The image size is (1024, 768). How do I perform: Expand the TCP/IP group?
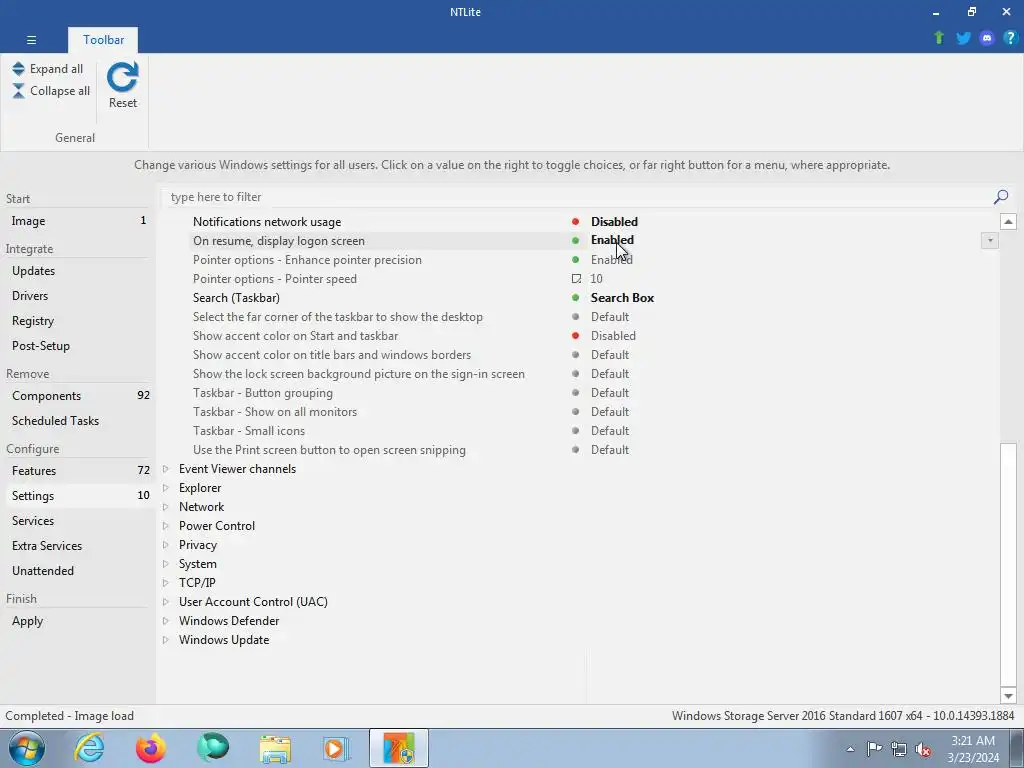[x=166, y=583]
